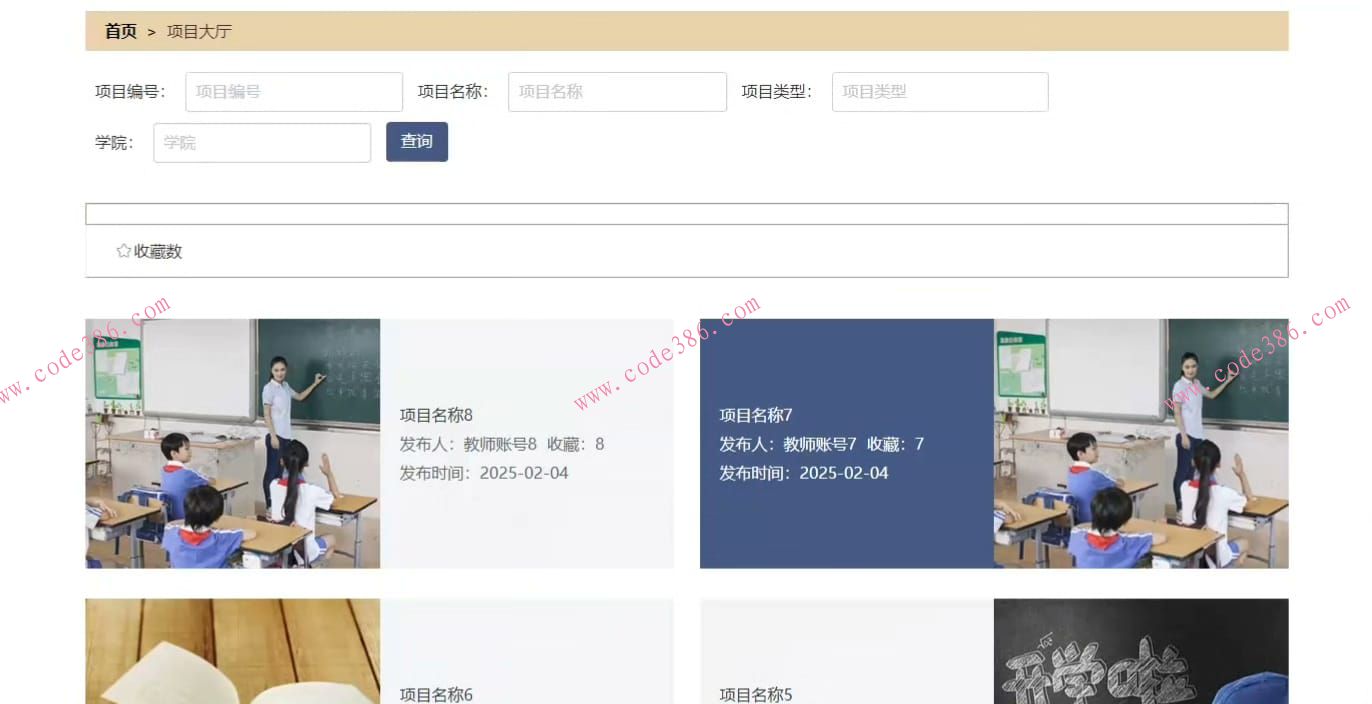Screen dimensions: 1372x704
Task: Select 项目大厅 in the breadcrumb trail
Action: point(199,31)
